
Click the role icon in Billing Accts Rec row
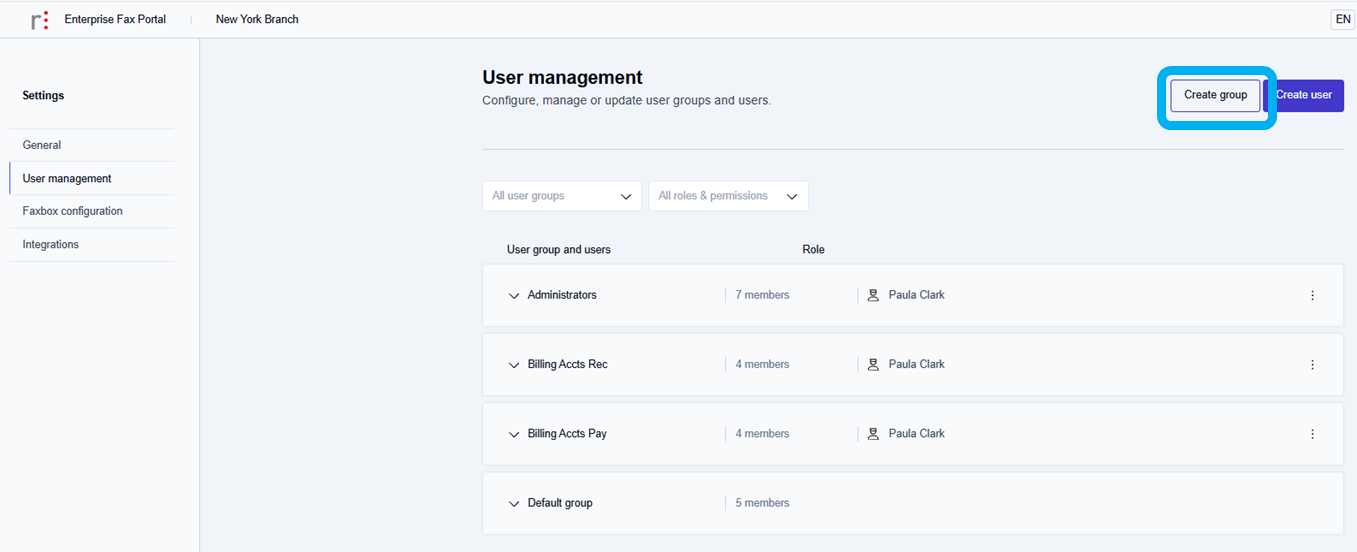[x=873, y=364]
